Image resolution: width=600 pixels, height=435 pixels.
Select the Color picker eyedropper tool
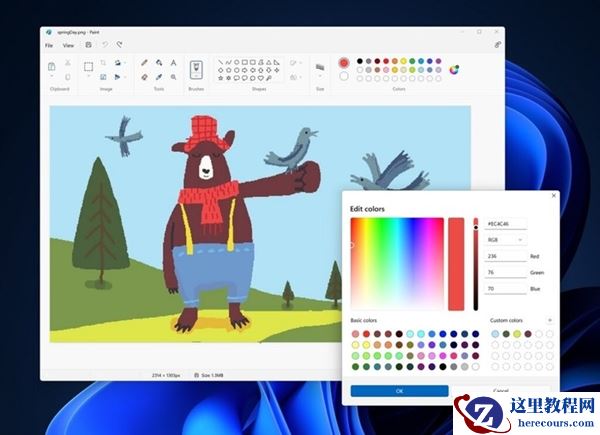(159, 77)
